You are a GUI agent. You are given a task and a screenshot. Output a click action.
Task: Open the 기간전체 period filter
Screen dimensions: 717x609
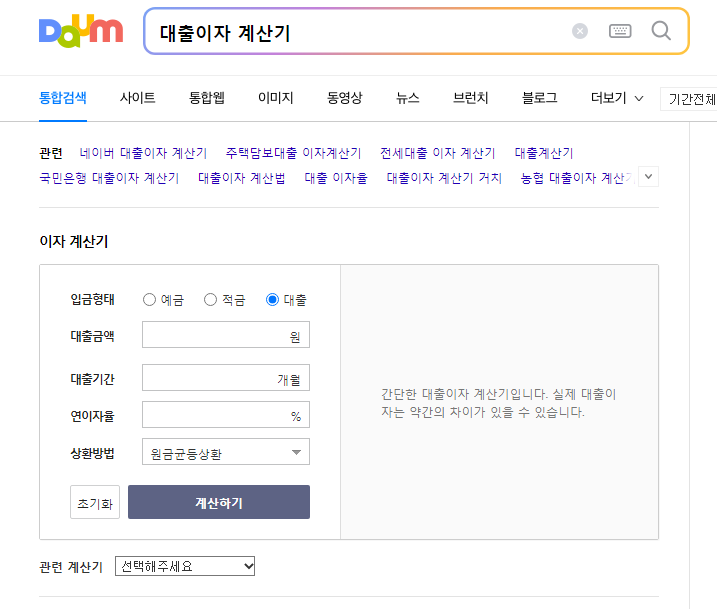(x=690, y=99)
